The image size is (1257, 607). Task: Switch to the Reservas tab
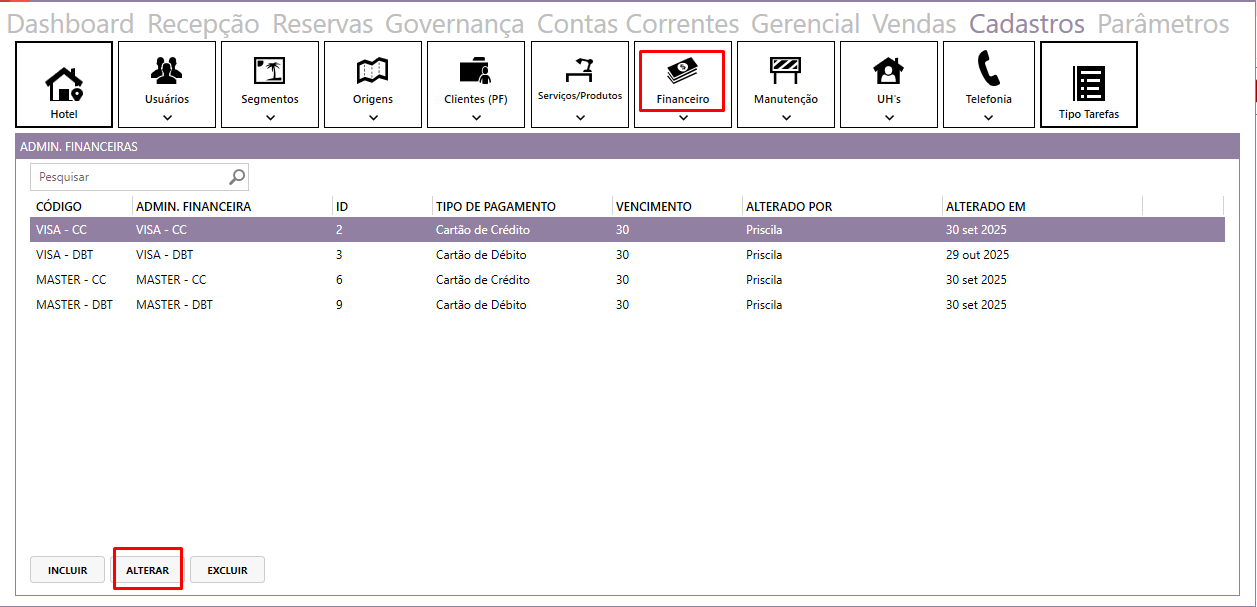322,24
